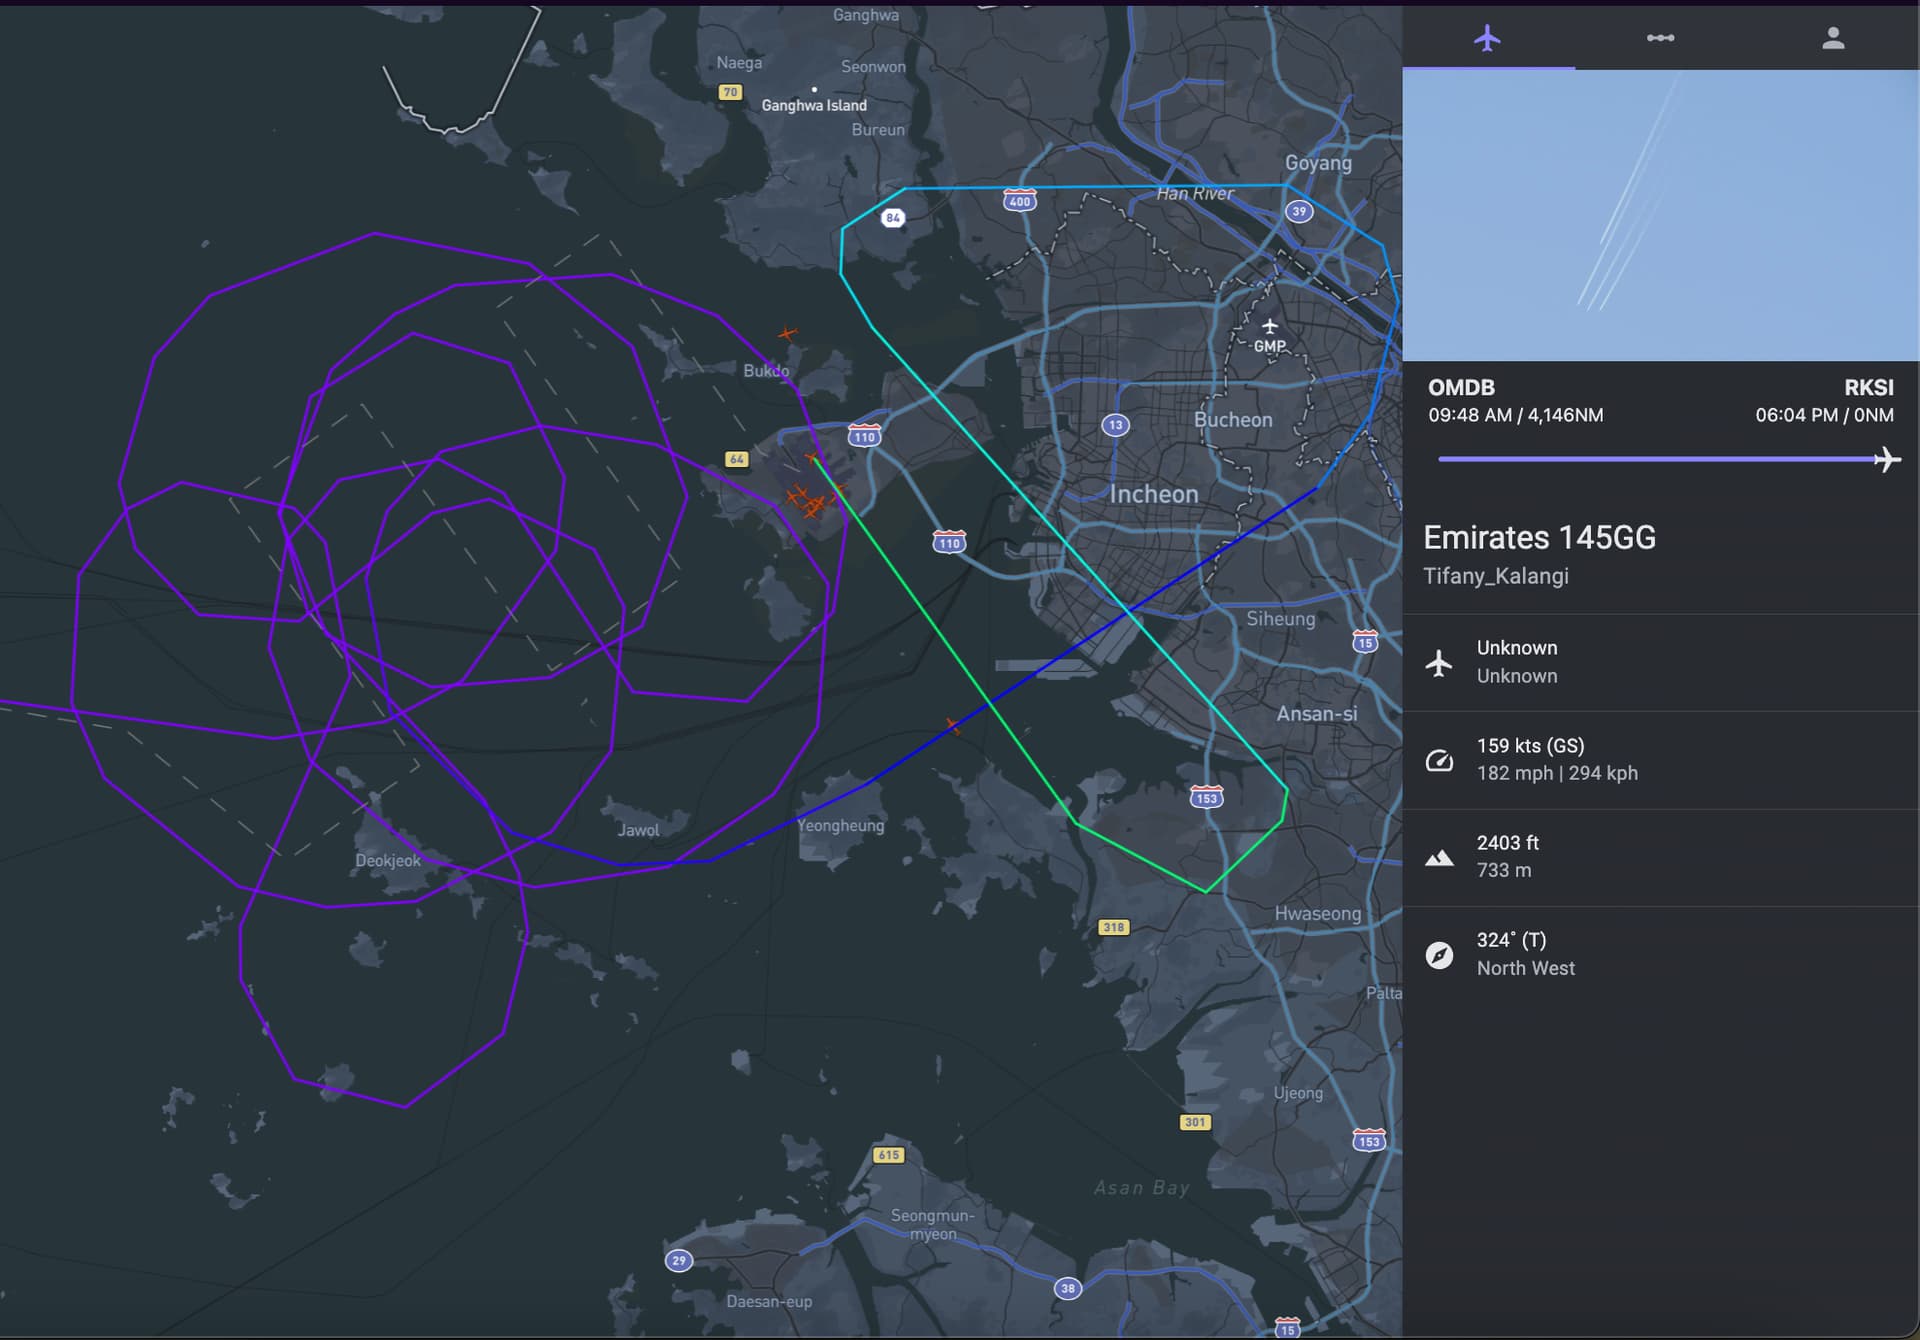Switch to the flight plan route tab
Screen dimensions: 1920x1340
pyautogui.click(x=1660, y=38)
